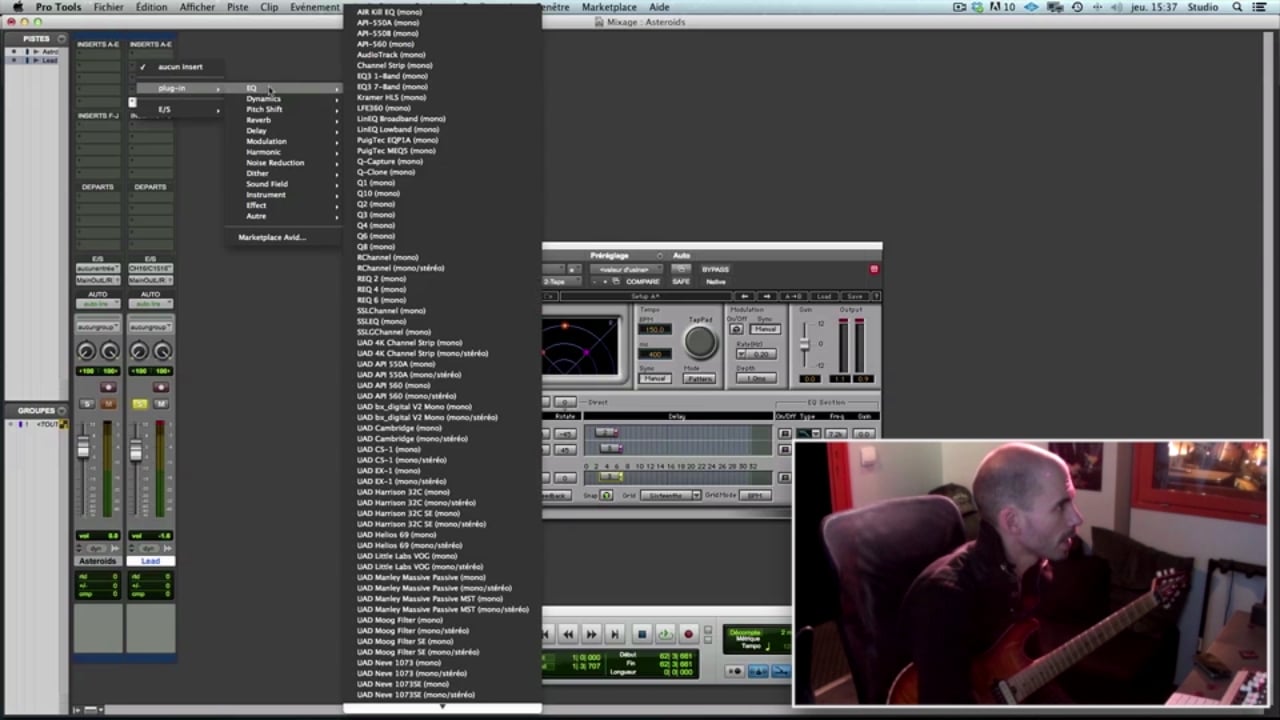Click the Save button in plug-in
Viewport: 1280px width, 720px height.
[854, 296]
